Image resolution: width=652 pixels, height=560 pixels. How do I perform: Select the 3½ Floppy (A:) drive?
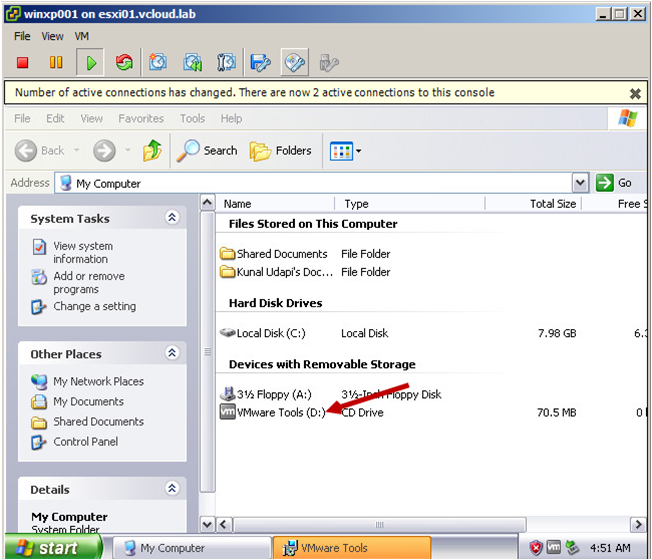pos(265,394)
